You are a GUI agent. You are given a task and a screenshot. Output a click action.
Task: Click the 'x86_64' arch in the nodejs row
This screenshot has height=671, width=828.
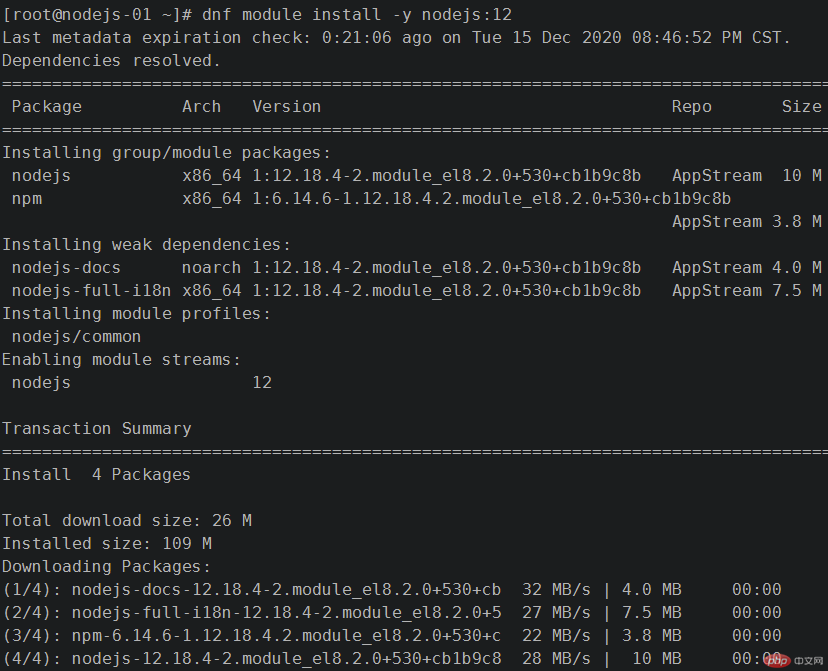pyautogui.click(x=211, y=176)
